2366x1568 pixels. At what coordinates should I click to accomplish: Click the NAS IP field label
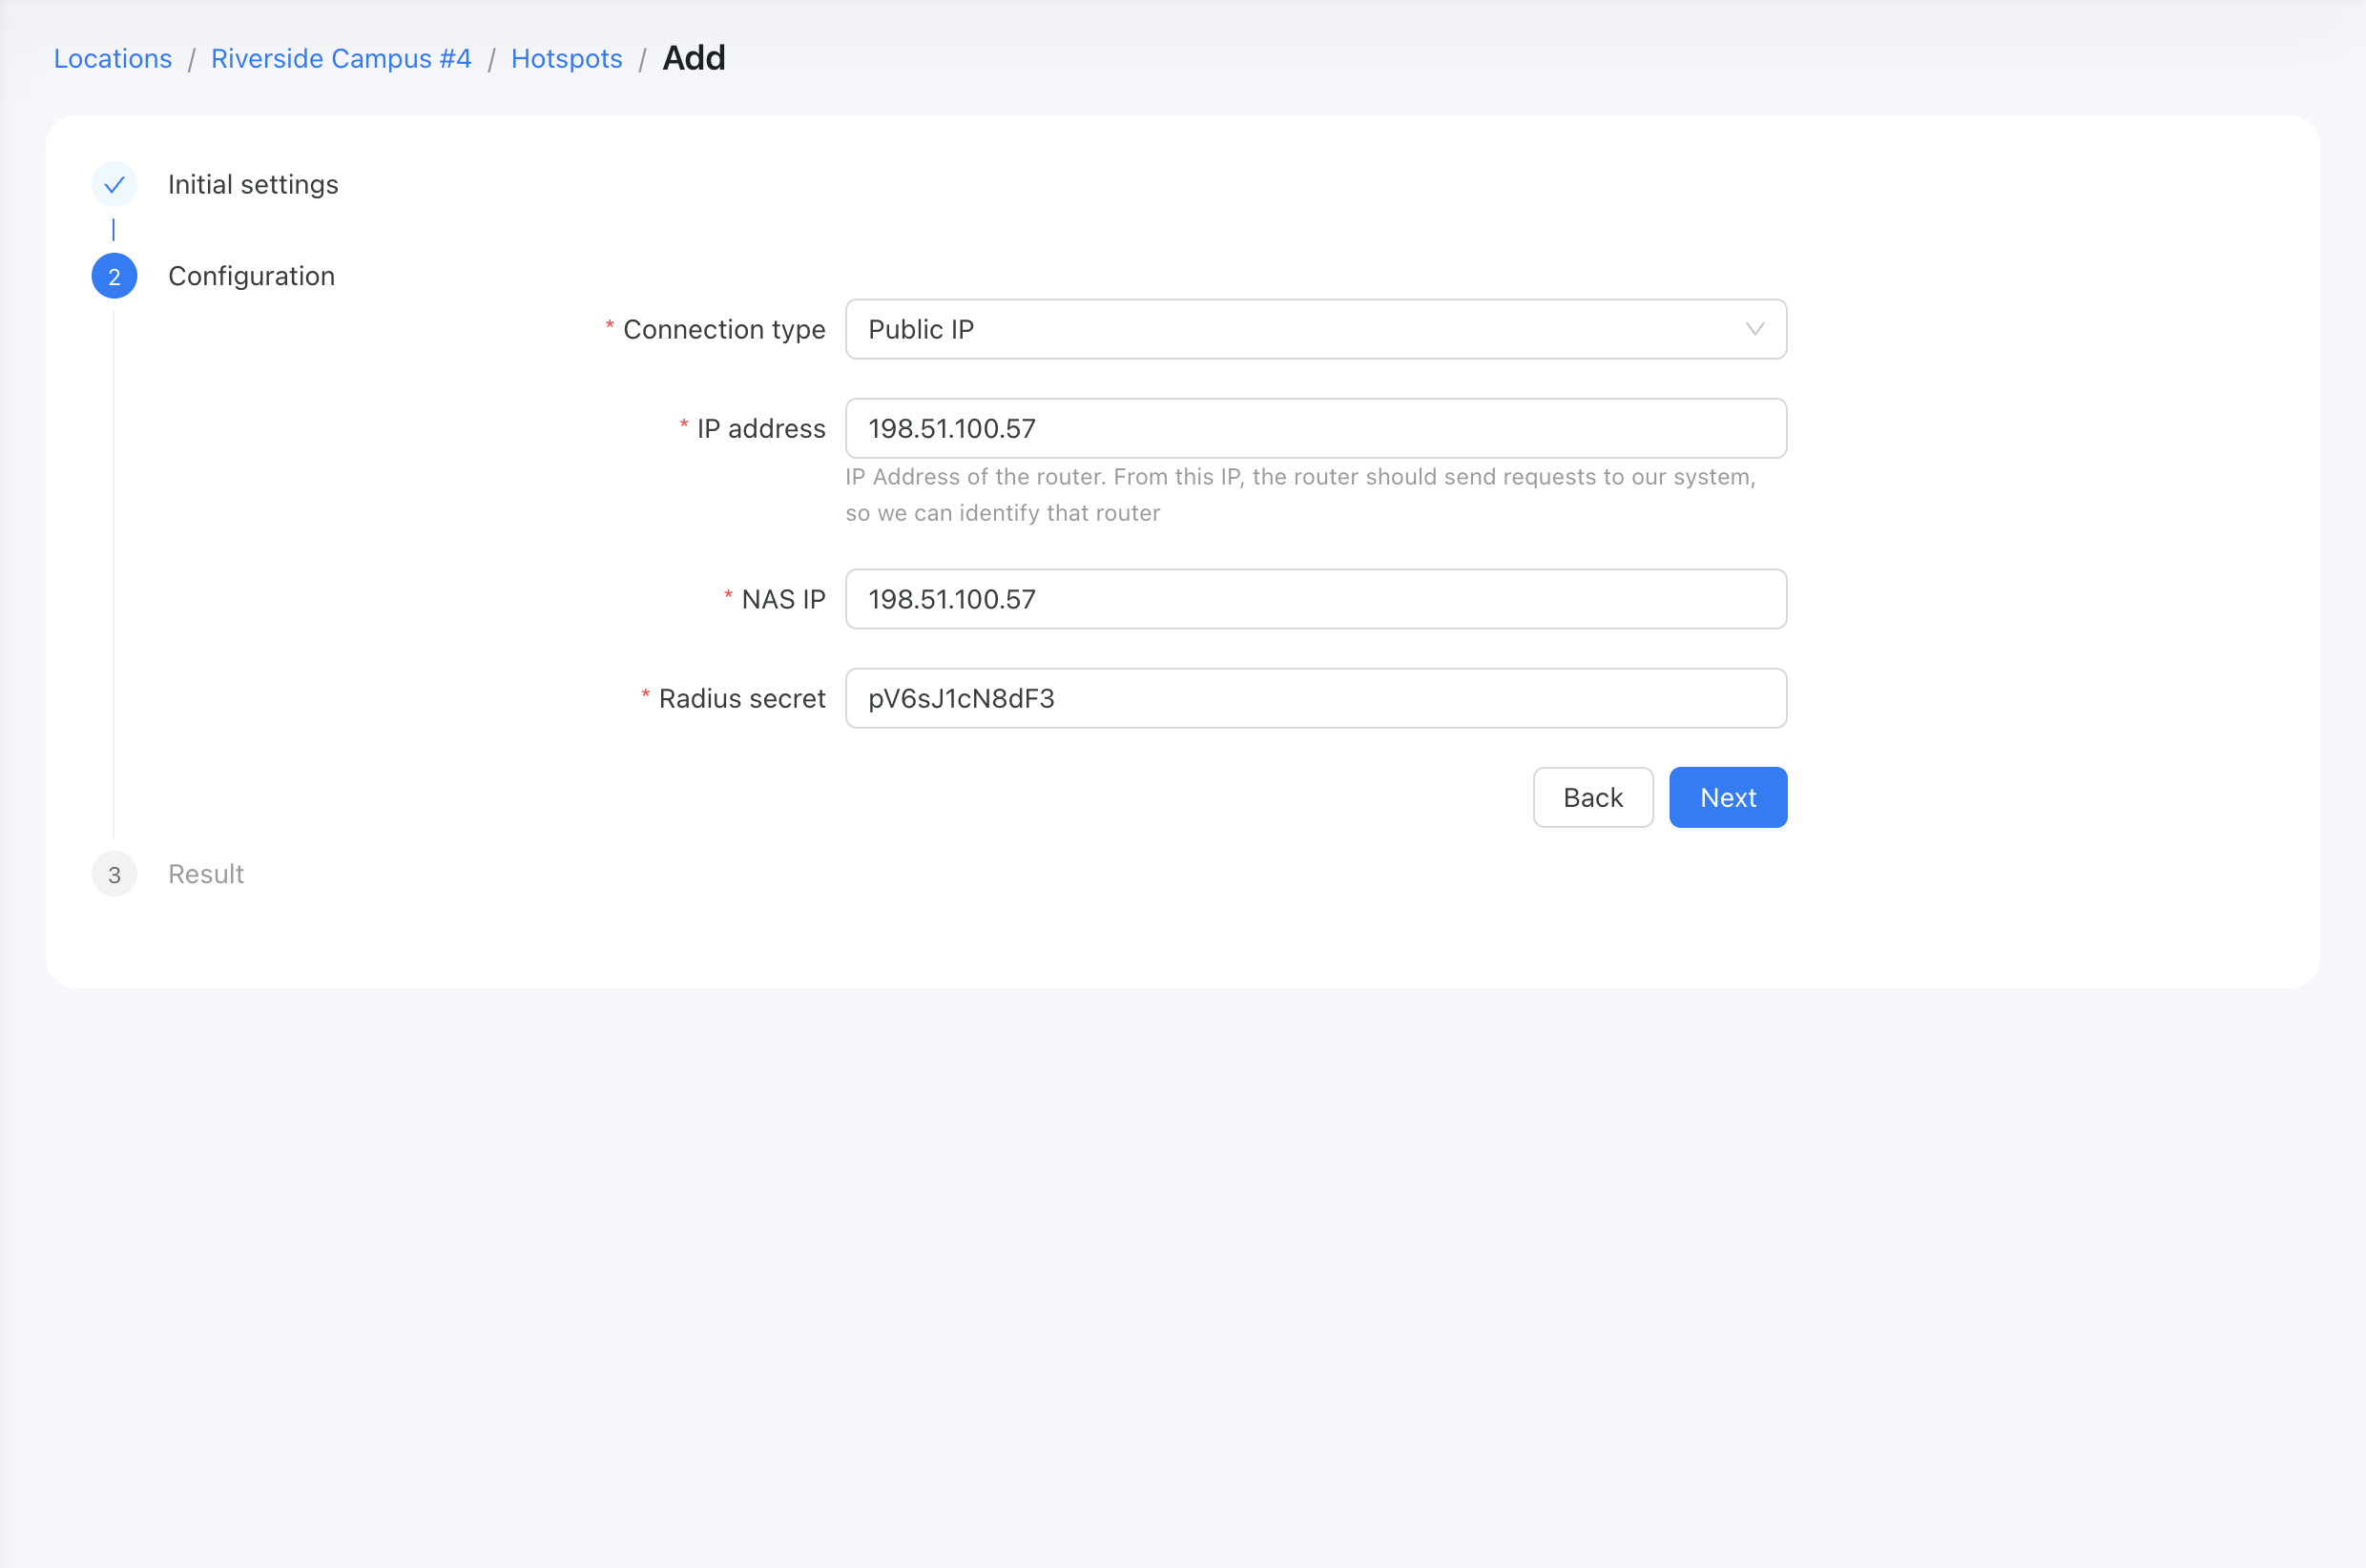pos(783,599)
